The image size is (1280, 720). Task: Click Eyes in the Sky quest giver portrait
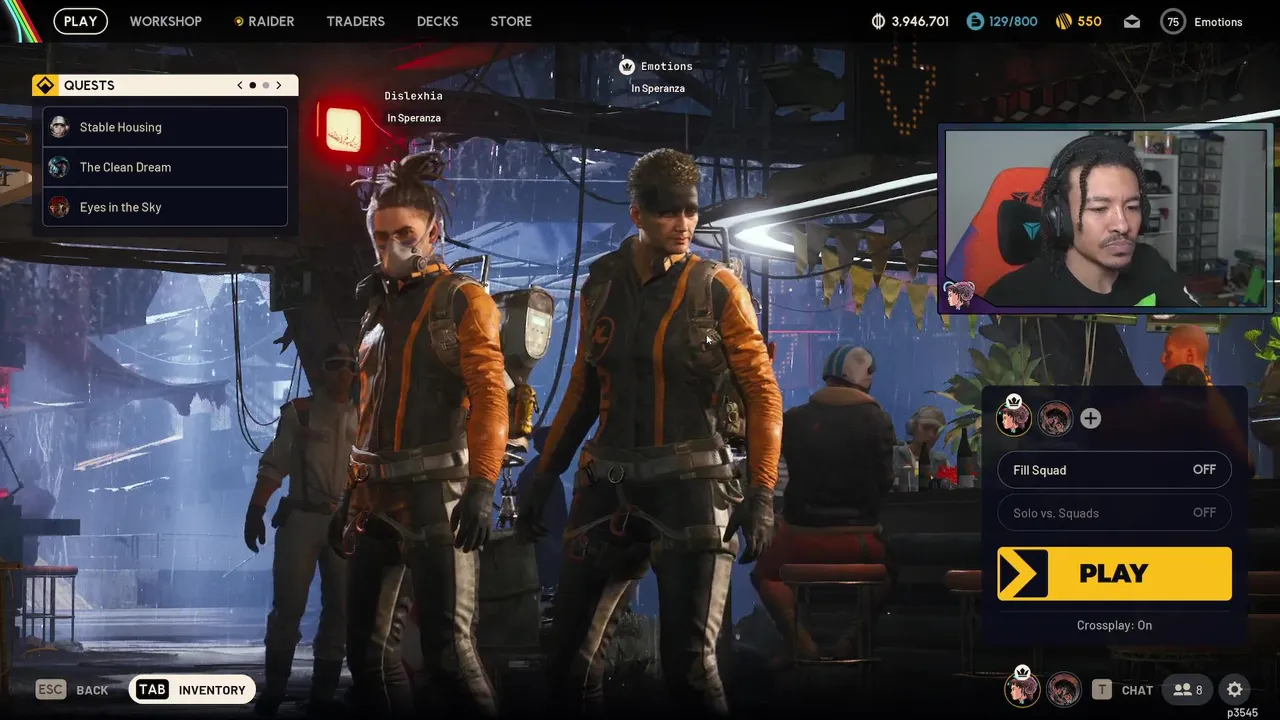click(x=59, y=207)
